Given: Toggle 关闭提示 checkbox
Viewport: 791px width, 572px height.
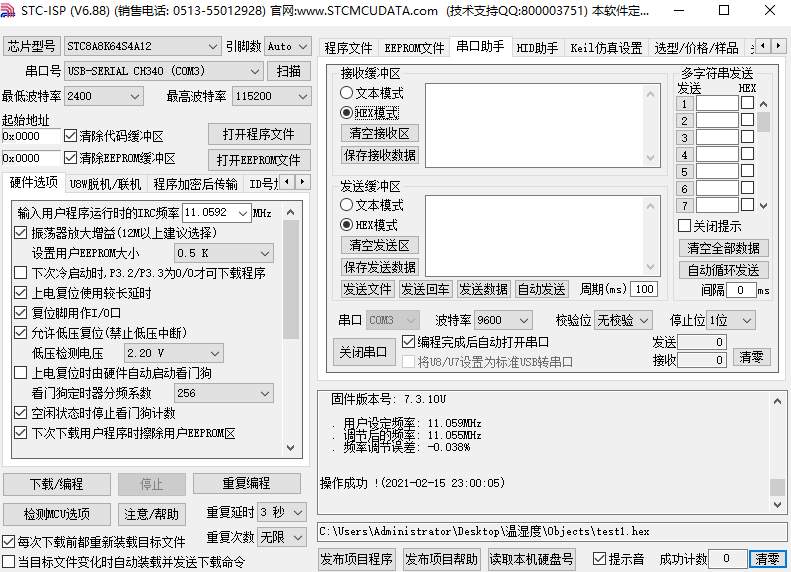Looking at the screenshot, I should 684,225.
